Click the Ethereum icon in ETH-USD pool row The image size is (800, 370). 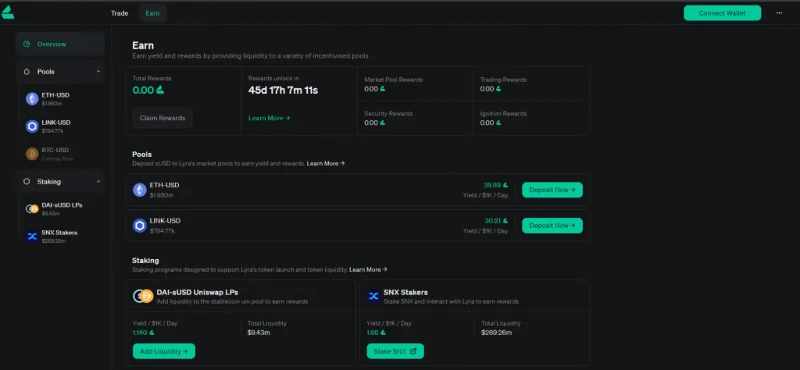[140, 190]
